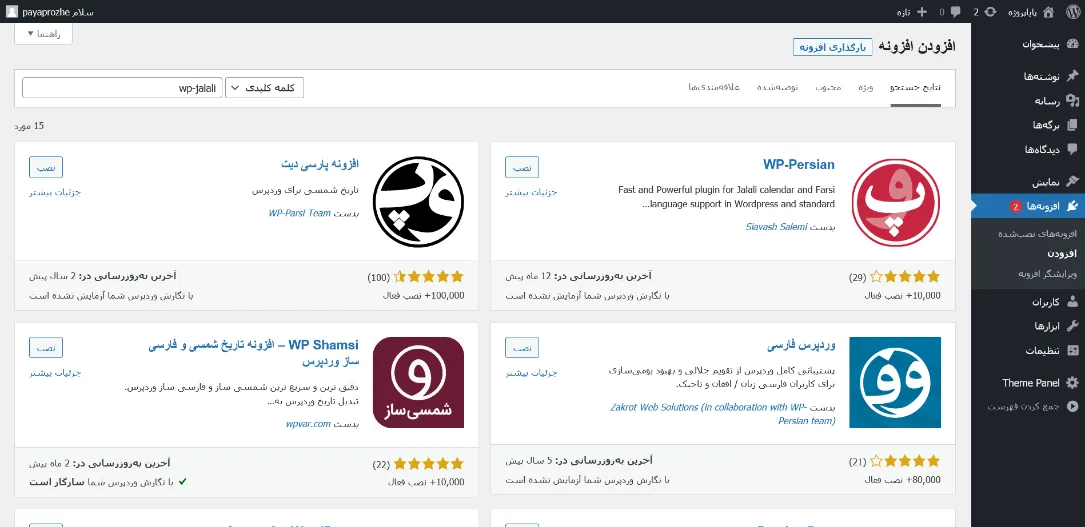
Task: Click the ابزارها wrench icon in sidebar
Action: tap(1072, 326)
